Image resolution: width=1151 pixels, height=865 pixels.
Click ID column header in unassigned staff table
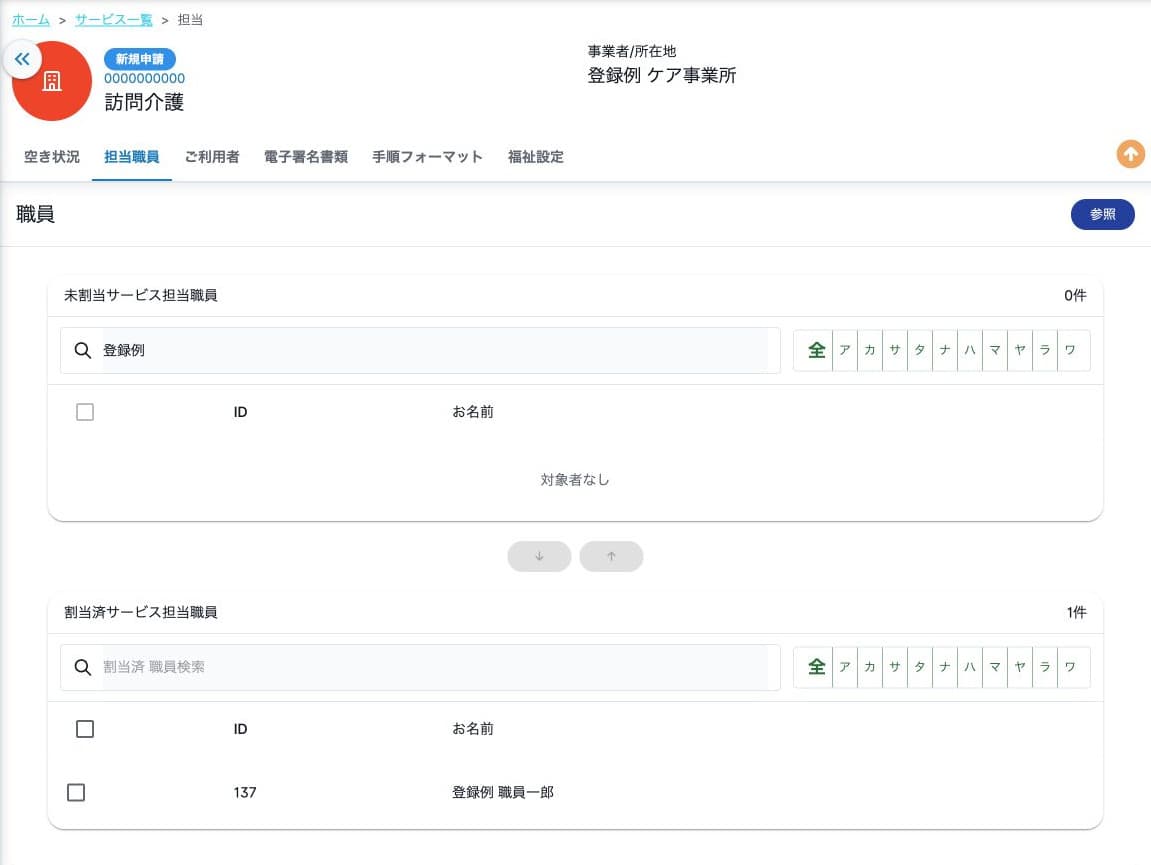[240, 412]
